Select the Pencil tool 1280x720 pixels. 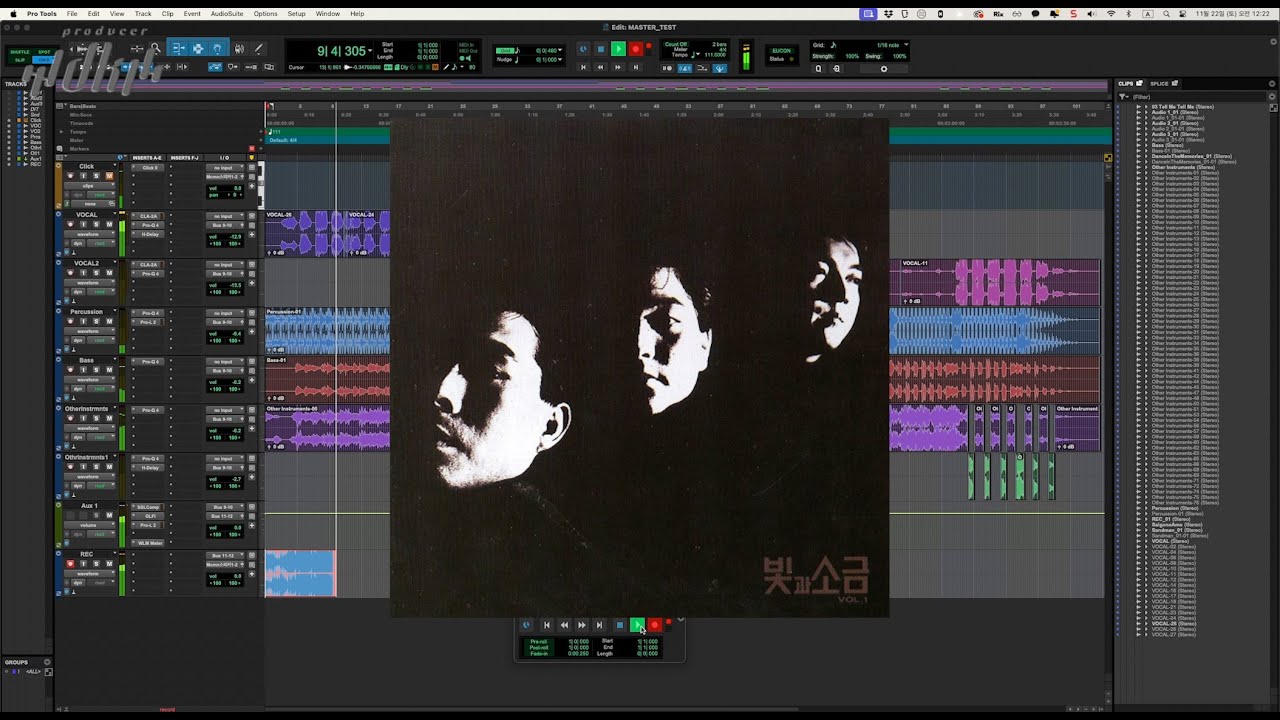(x=258, y=48)
